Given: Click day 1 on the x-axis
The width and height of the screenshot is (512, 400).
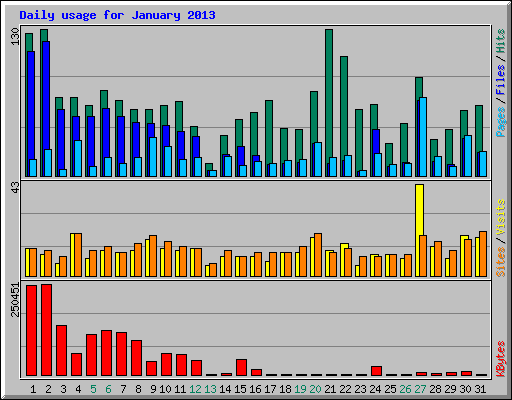Looking at the screenshot, I should click(x=33, y=389).
